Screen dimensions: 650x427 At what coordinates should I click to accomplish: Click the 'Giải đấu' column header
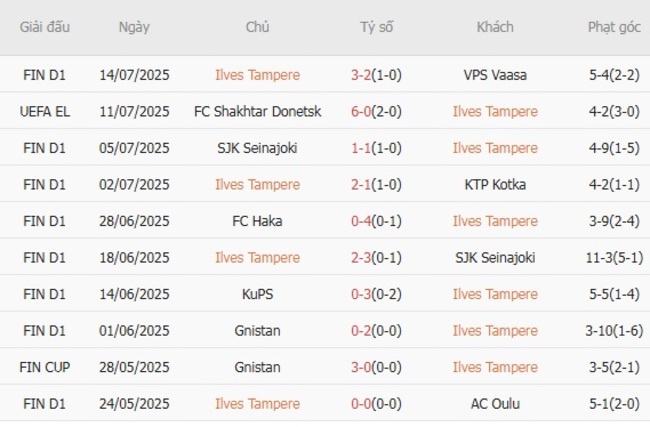point(45,27)
